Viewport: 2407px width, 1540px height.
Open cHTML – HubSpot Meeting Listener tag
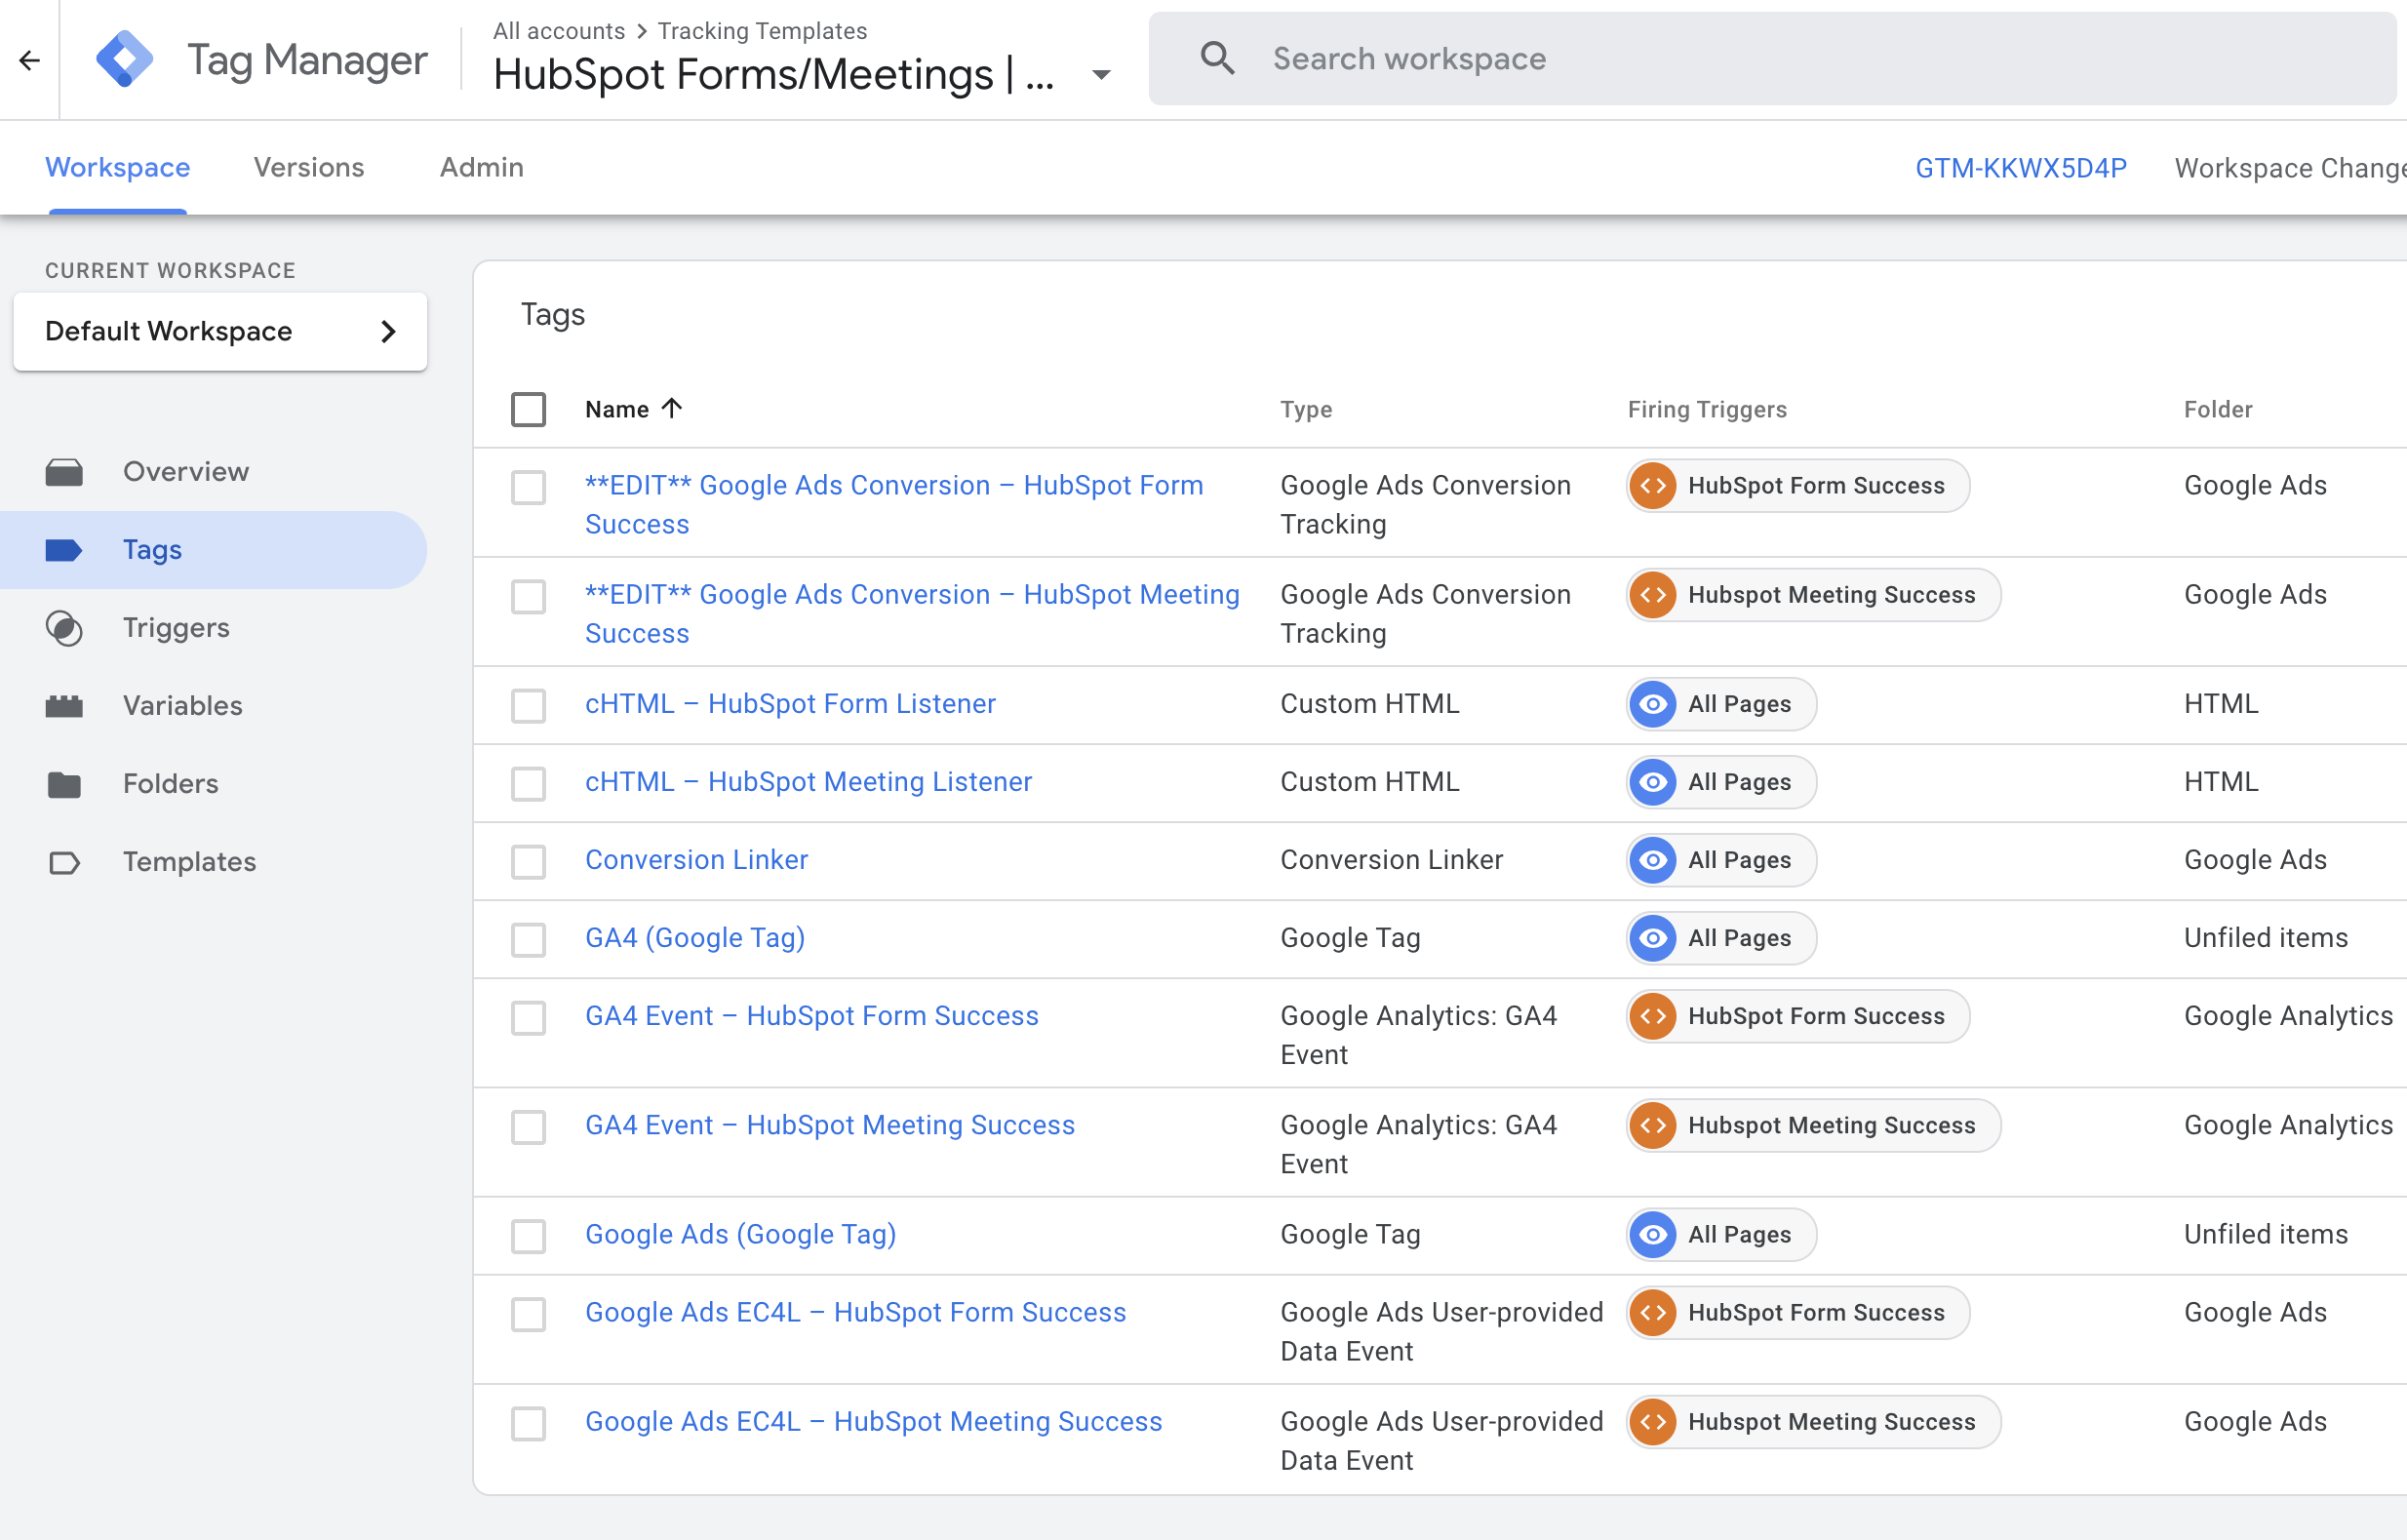(808, 782)
